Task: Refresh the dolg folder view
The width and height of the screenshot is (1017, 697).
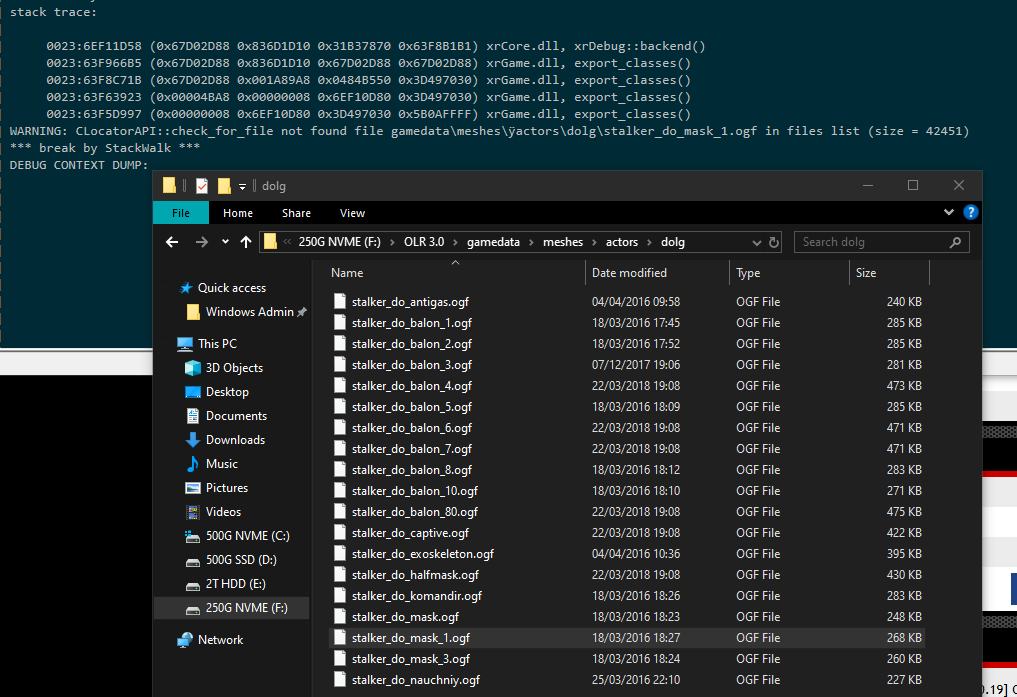Action: coord(774,242)
